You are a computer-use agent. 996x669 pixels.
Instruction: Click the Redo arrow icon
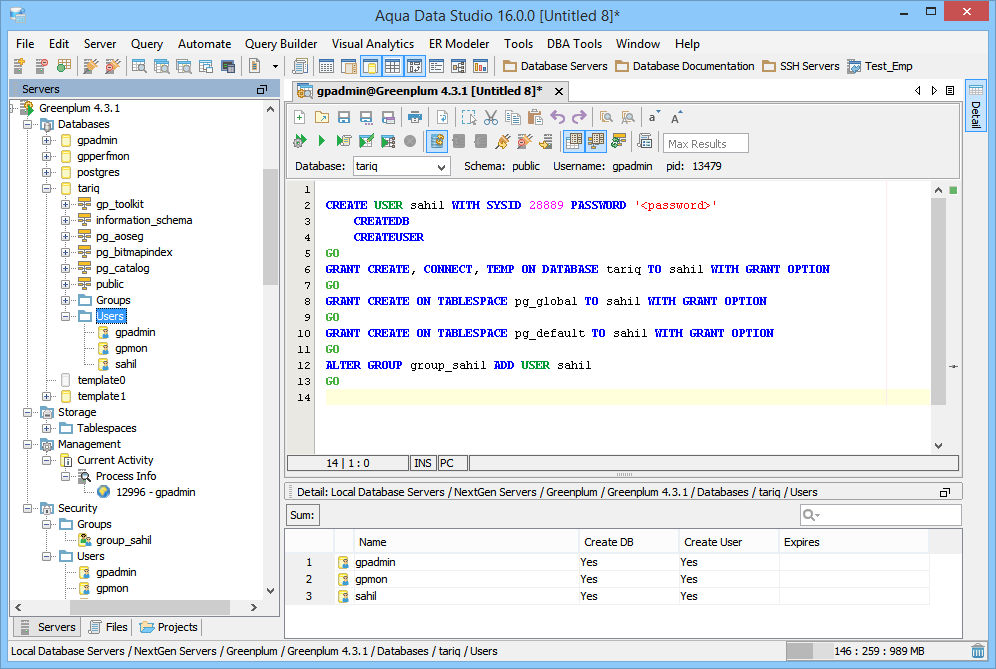(x=579, y=117)
